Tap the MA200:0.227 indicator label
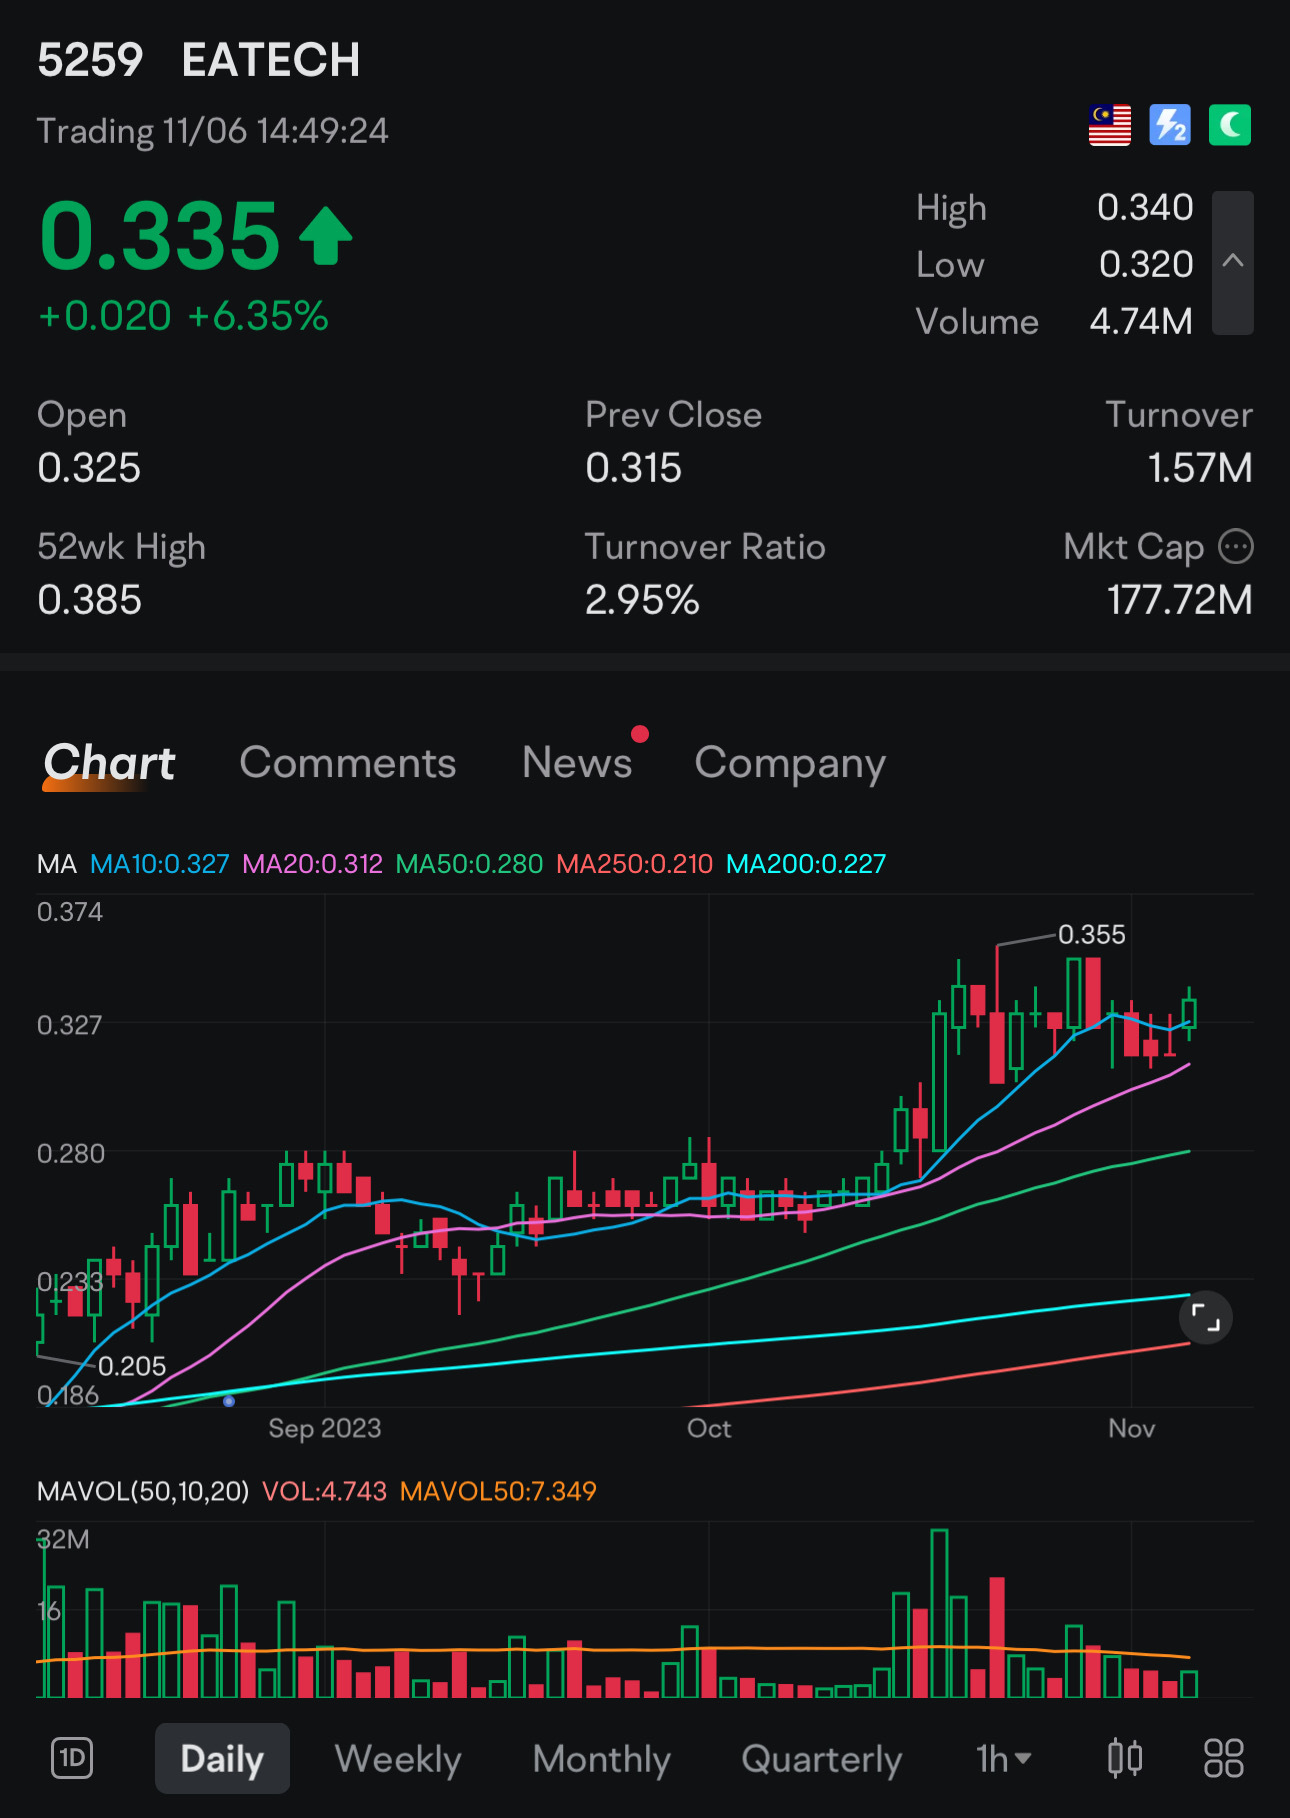The height and width of the screenshot is (1818, 1290). point(806,864)
